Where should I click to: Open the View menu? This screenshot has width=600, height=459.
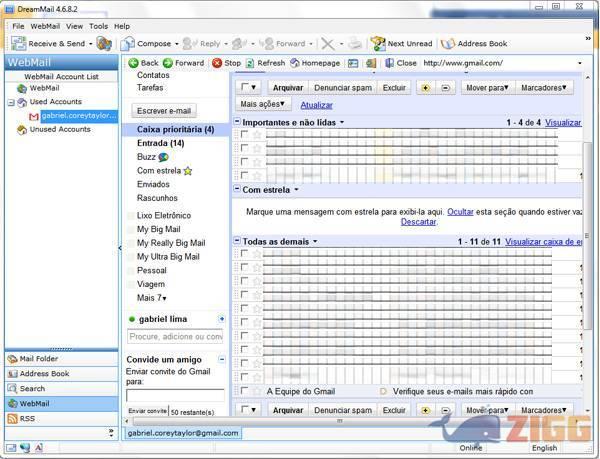74,26
